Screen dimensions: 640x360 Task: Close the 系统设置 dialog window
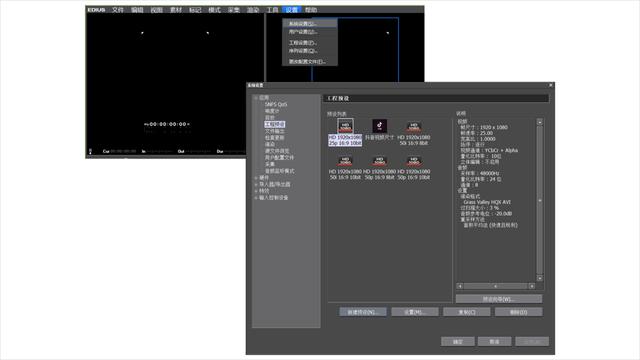click(551, 85)
